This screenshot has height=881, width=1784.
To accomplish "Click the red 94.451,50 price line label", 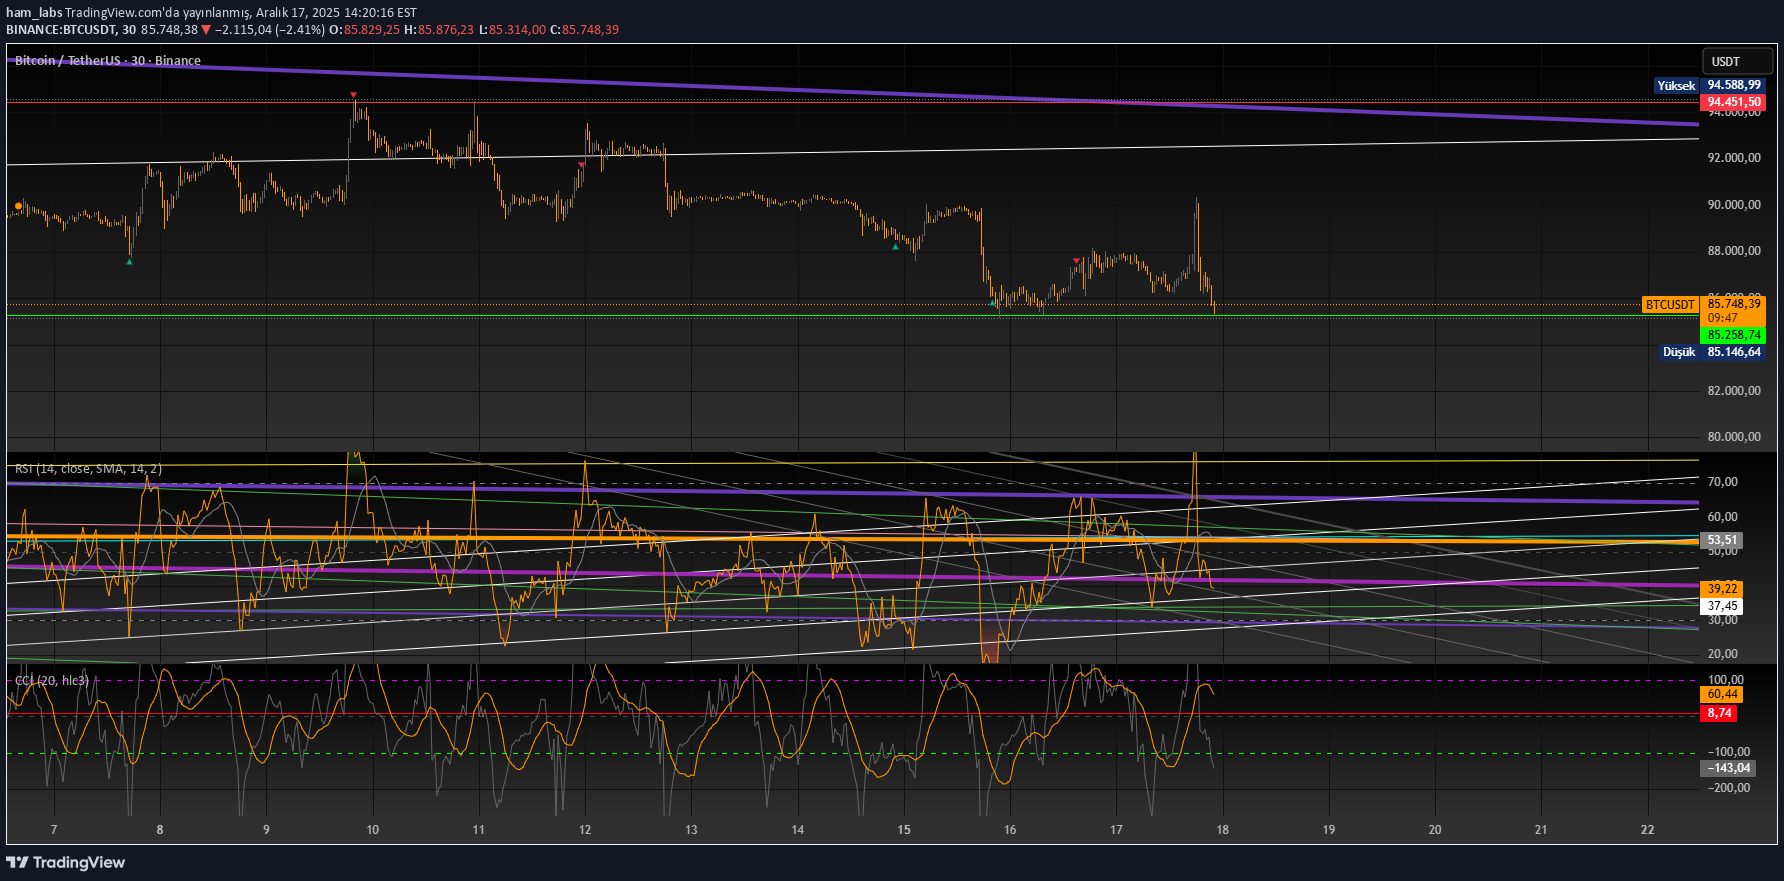I will coord(1733,102).
